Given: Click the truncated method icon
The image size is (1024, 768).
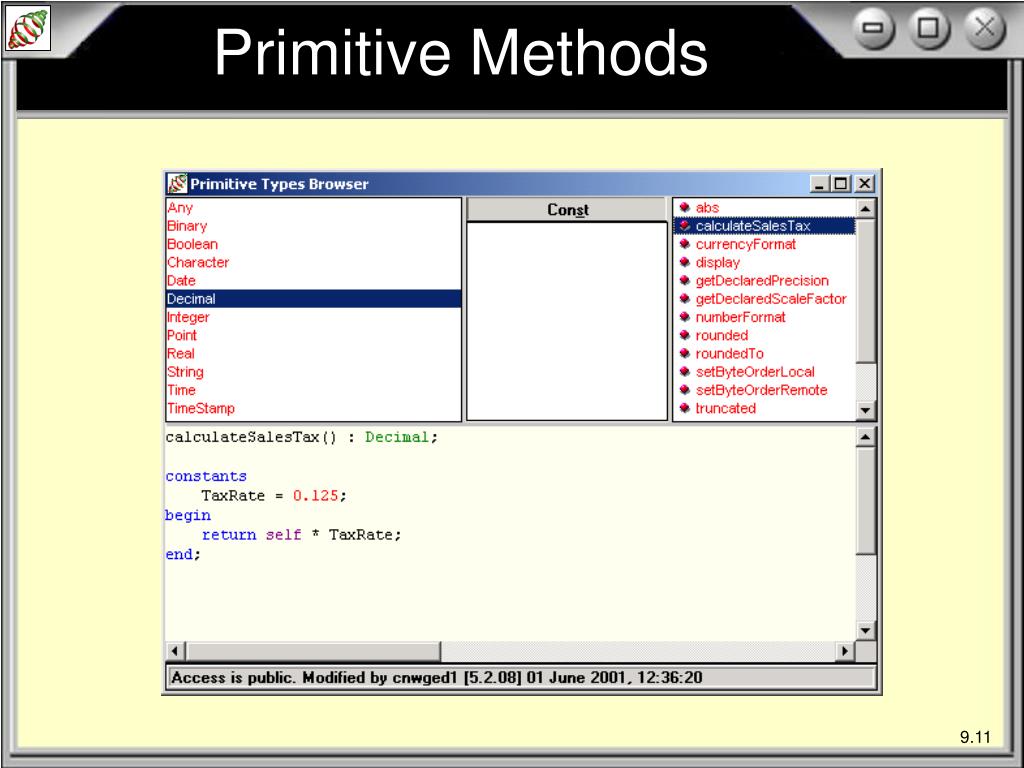Looking at the screenshot, I should 684,408.
